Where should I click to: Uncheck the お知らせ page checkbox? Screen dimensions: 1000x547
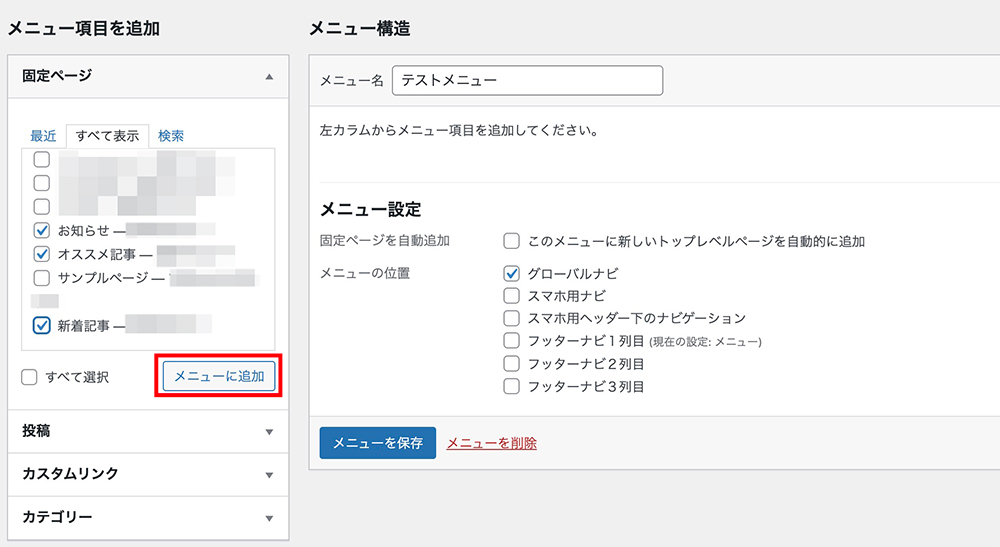click(x=41, y=230)
